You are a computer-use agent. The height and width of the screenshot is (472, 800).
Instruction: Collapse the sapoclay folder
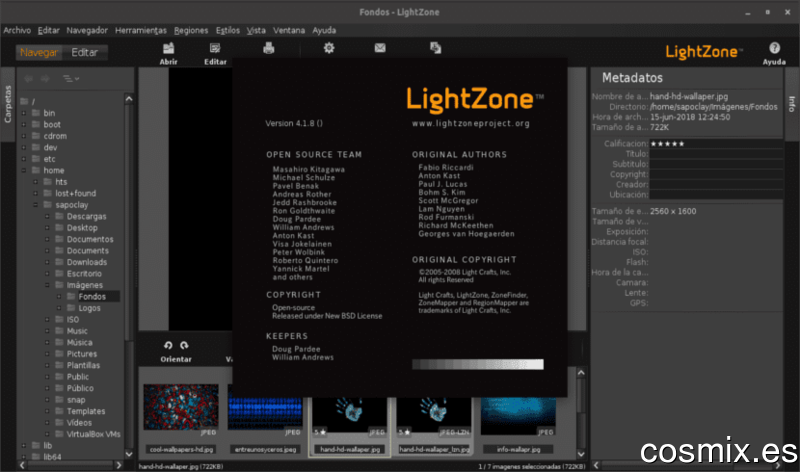(x=35, y=205)
